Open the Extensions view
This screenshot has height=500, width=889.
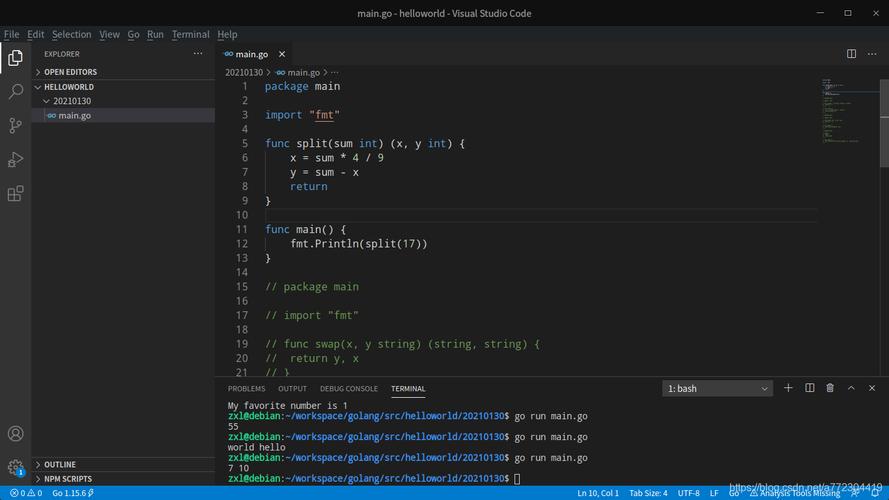[15, 194]
